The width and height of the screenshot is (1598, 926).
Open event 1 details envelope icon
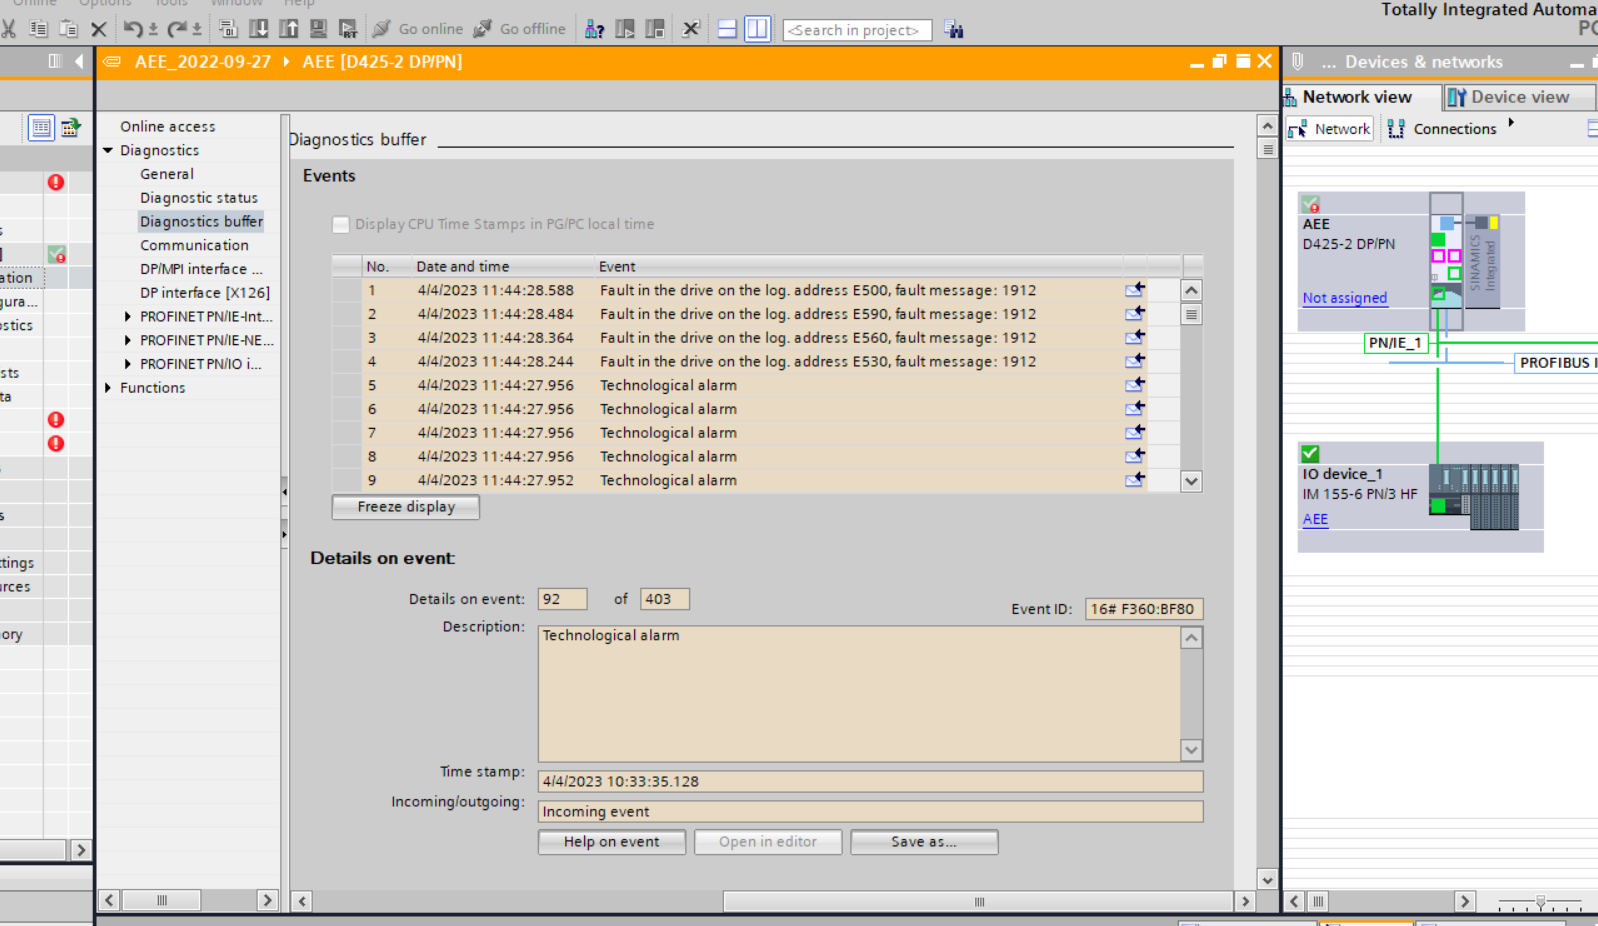pyautogui.click(x=1134, y=290)
